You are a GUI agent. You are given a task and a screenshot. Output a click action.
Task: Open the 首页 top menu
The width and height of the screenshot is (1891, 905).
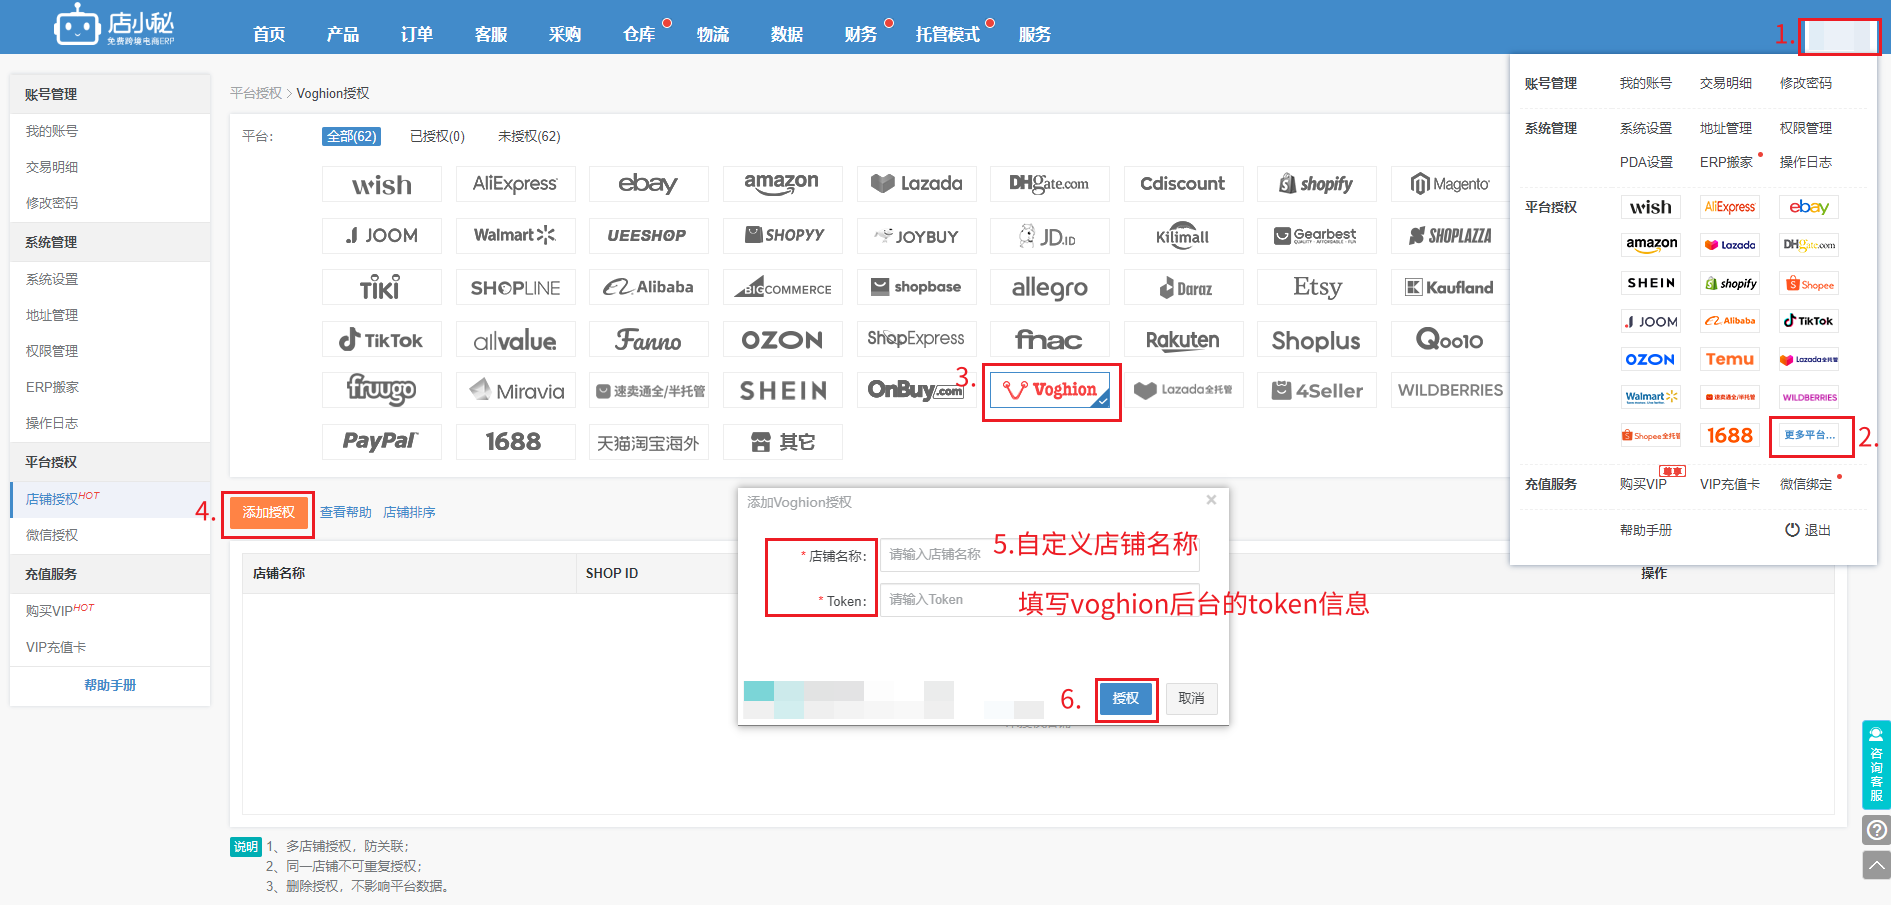point(269,34)
